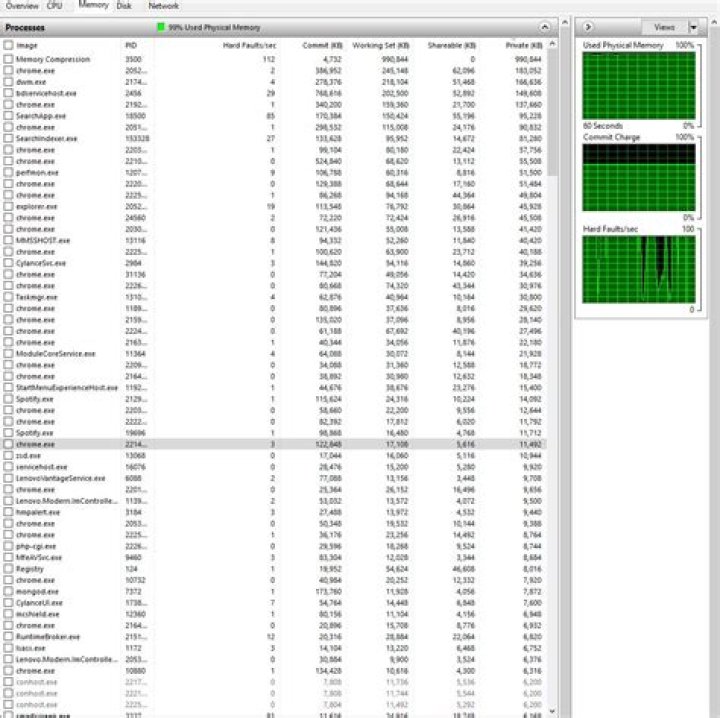This screenshot has height=718, width=720.
Task: Select the MfeAVSvc.exe process name
Action: (x=39, y=557)
